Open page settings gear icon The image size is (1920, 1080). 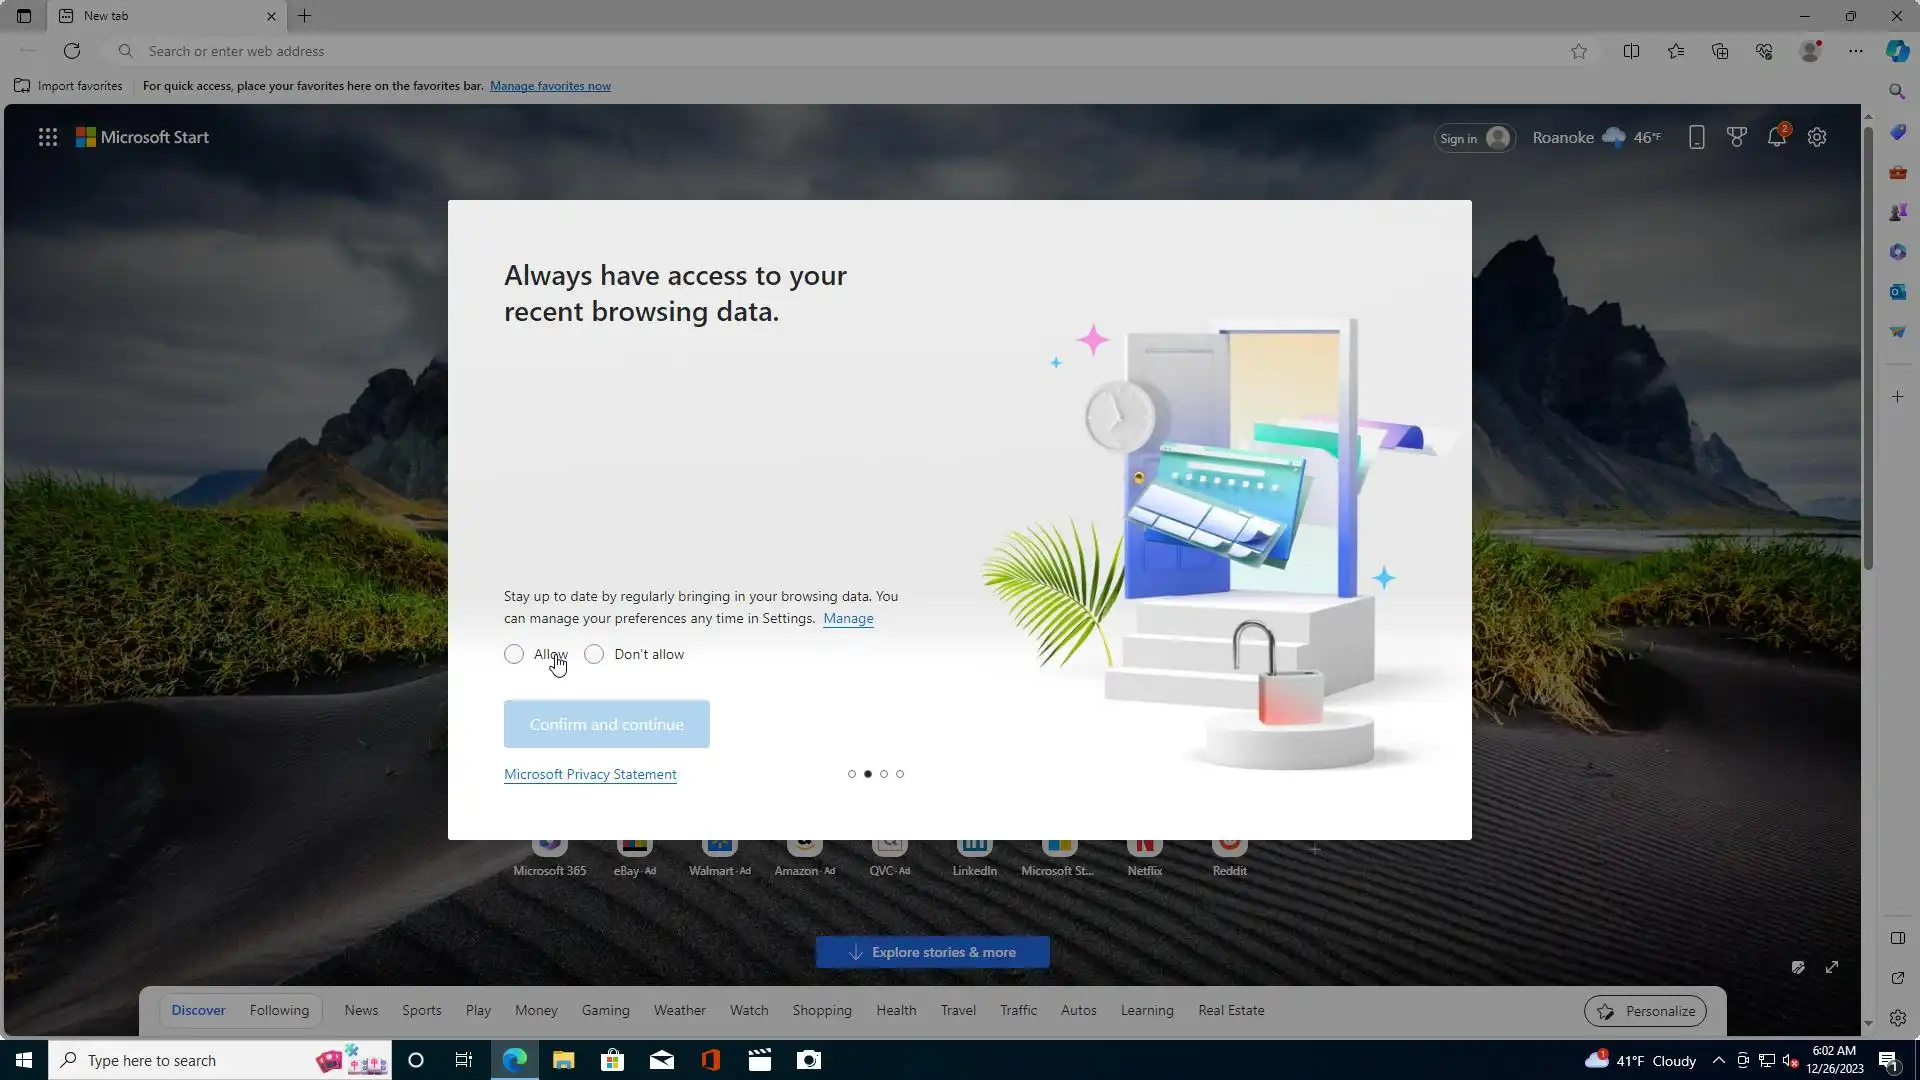click(x=1817, y=138)
